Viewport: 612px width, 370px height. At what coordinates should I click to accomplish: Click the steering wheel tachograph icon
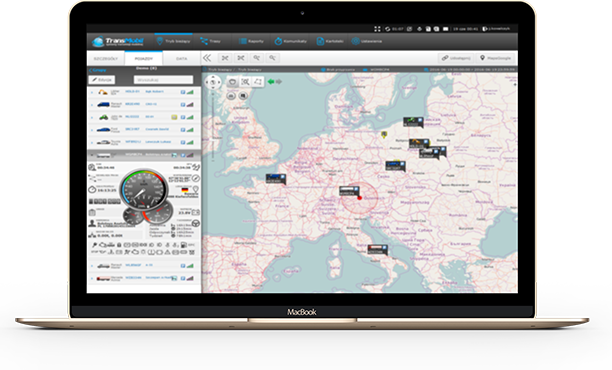196,223
